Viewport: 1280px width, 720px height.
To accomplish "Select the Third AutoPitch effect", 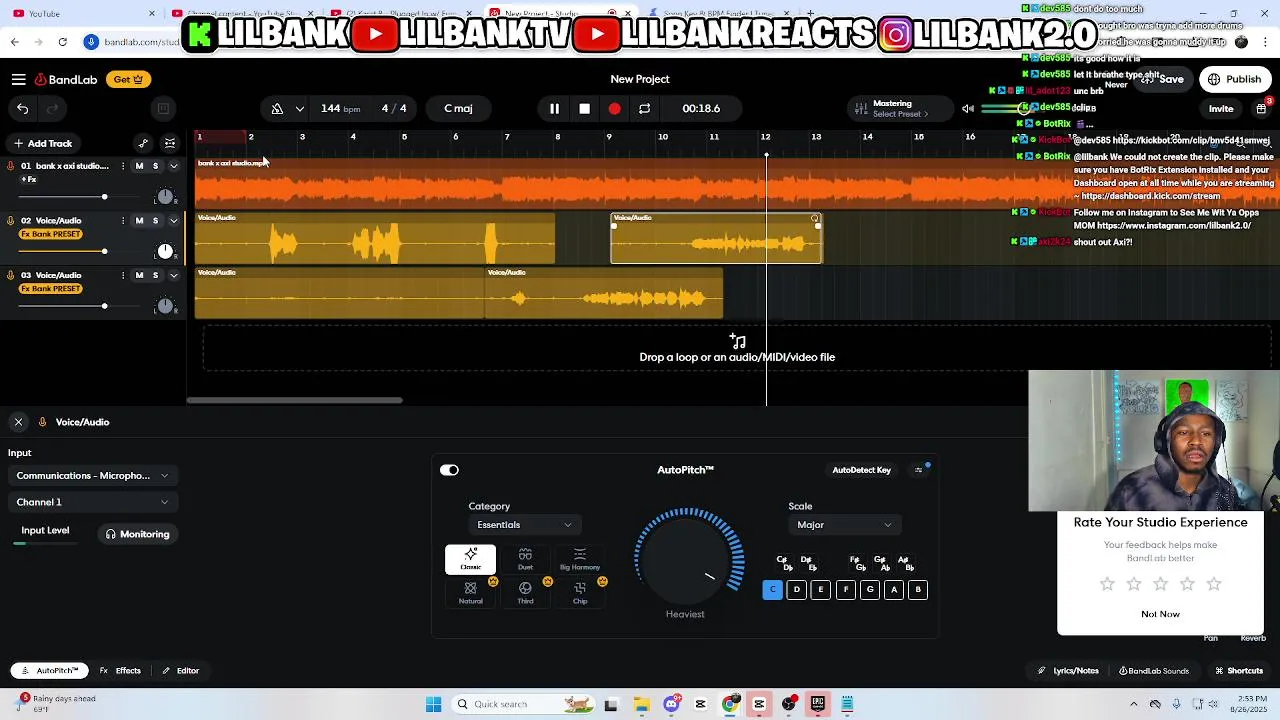I will point(525,593).
